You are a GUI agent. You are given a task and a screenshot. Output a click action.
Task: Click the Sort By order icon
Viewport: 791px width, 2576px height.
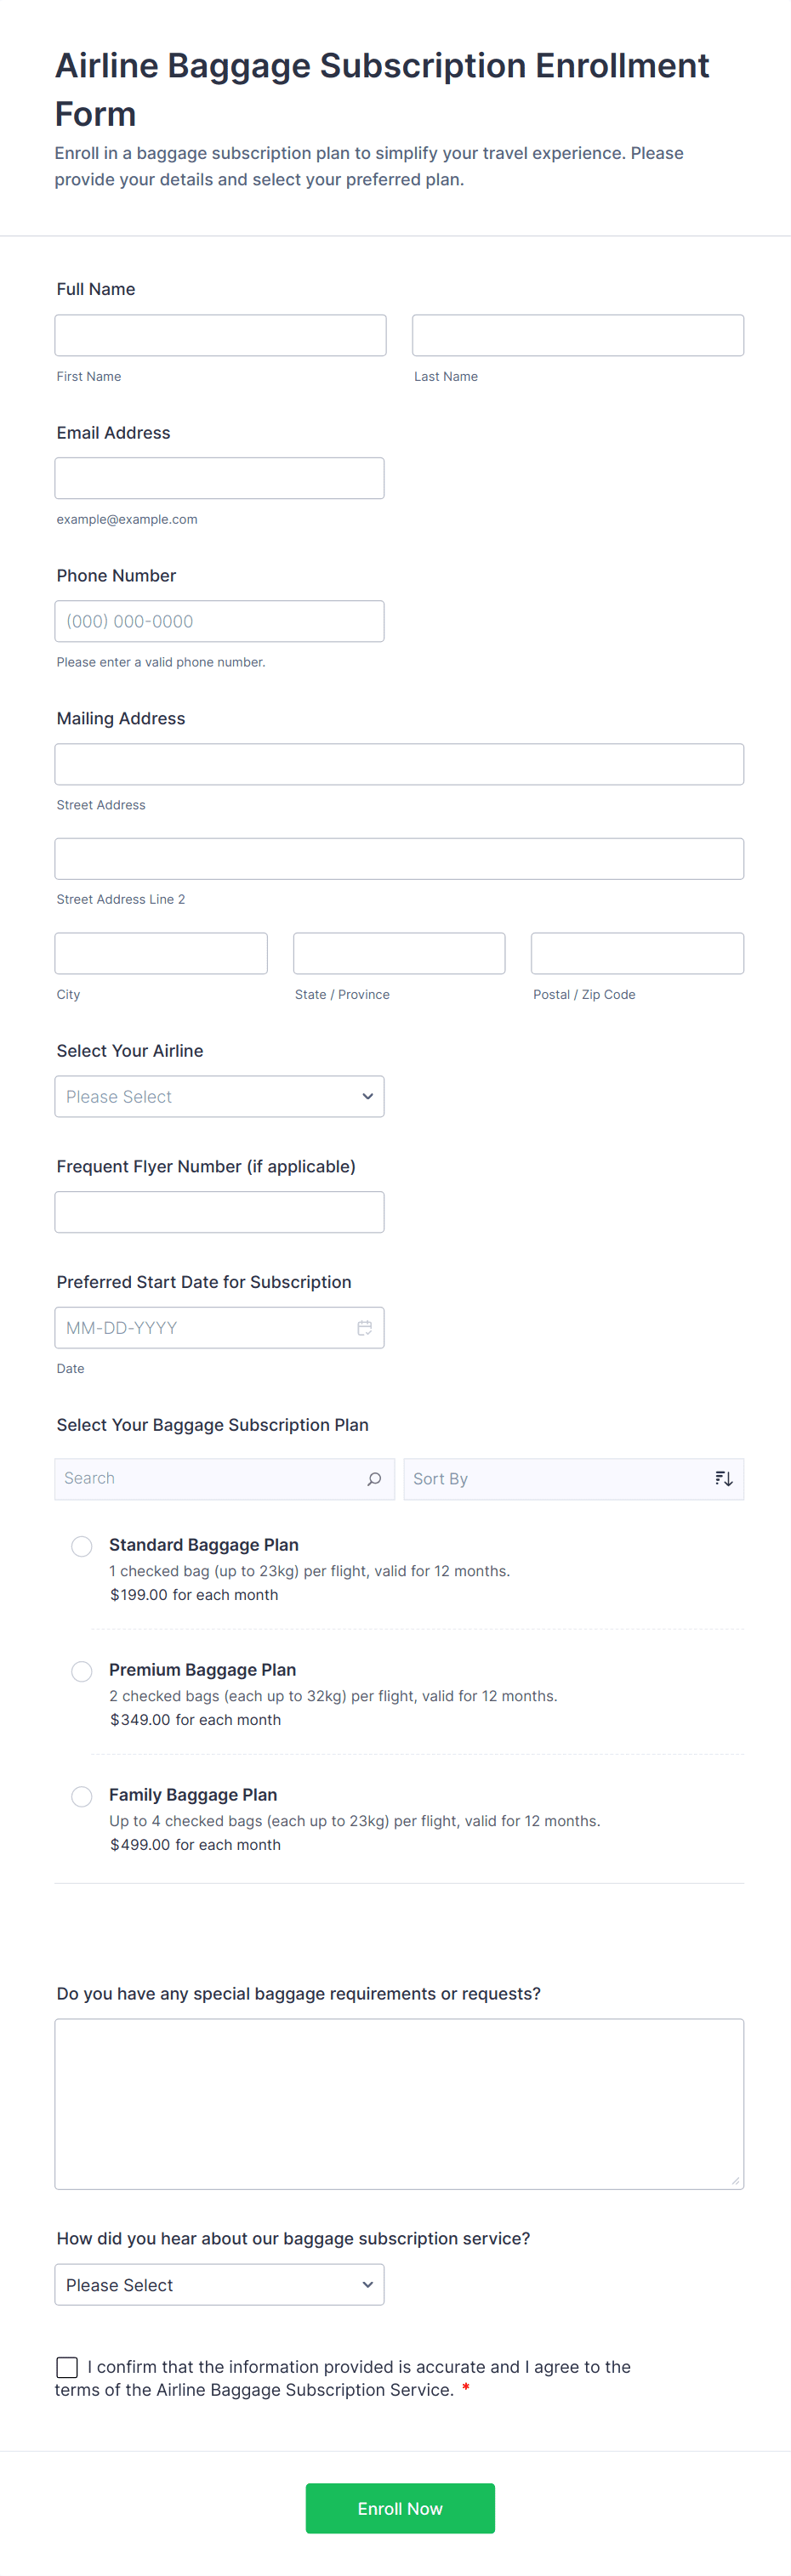[724, 1479]
